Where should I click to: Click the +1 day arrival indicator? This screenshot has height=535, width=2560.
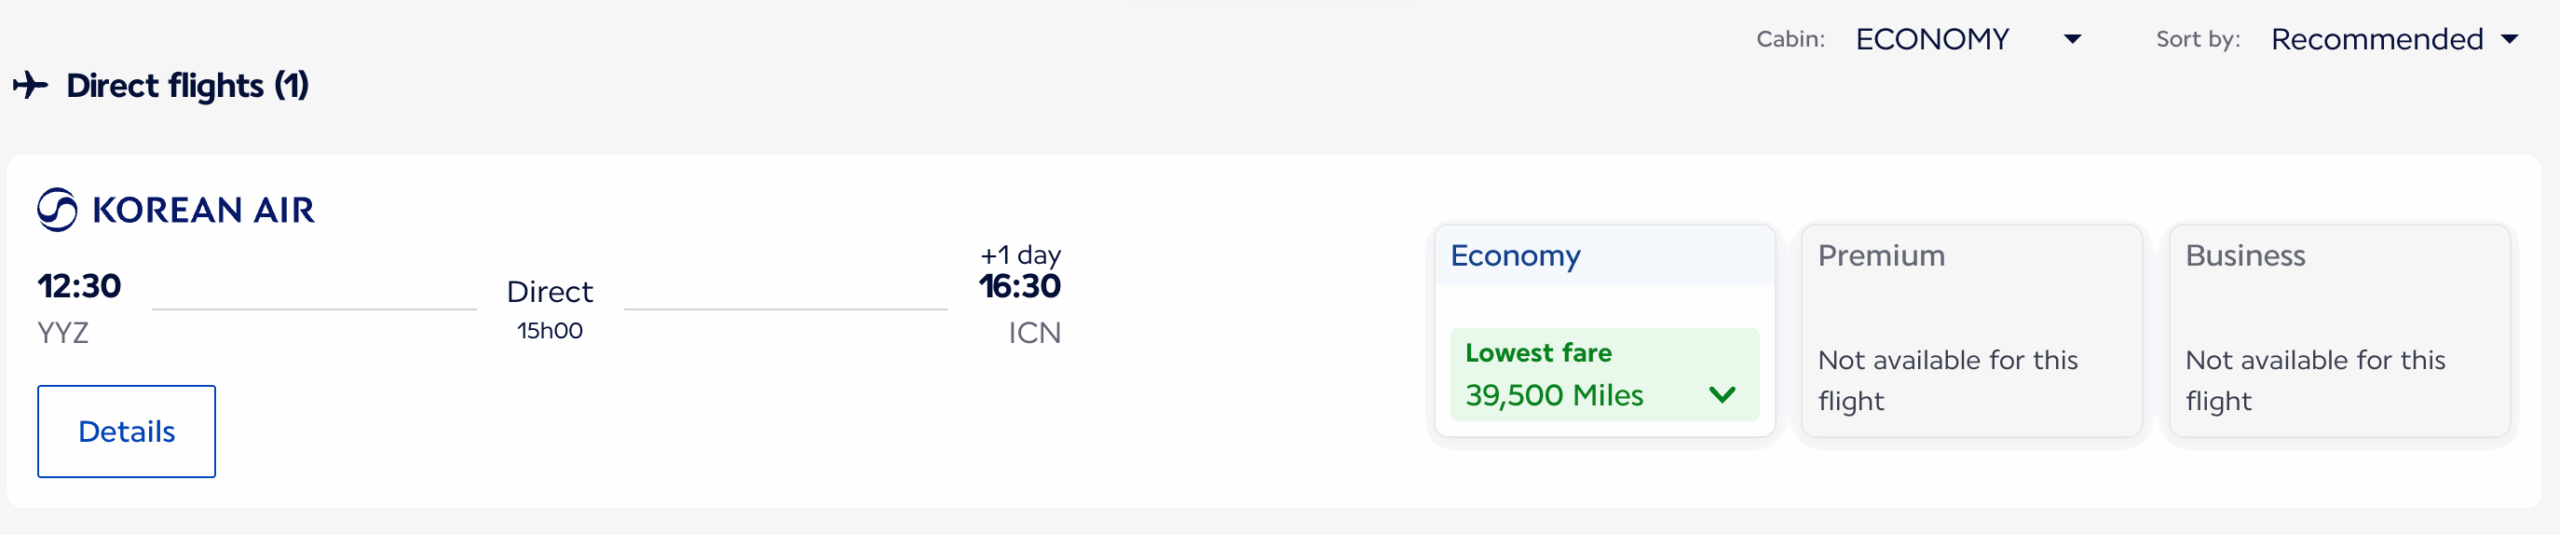pos(1020,255)
